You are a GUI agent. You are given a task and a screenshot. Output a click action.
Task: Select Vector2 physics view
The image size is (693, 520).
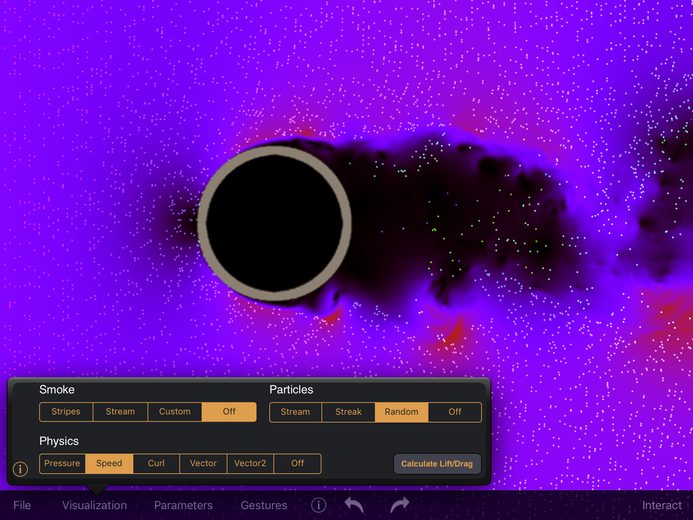click(250, 463)
